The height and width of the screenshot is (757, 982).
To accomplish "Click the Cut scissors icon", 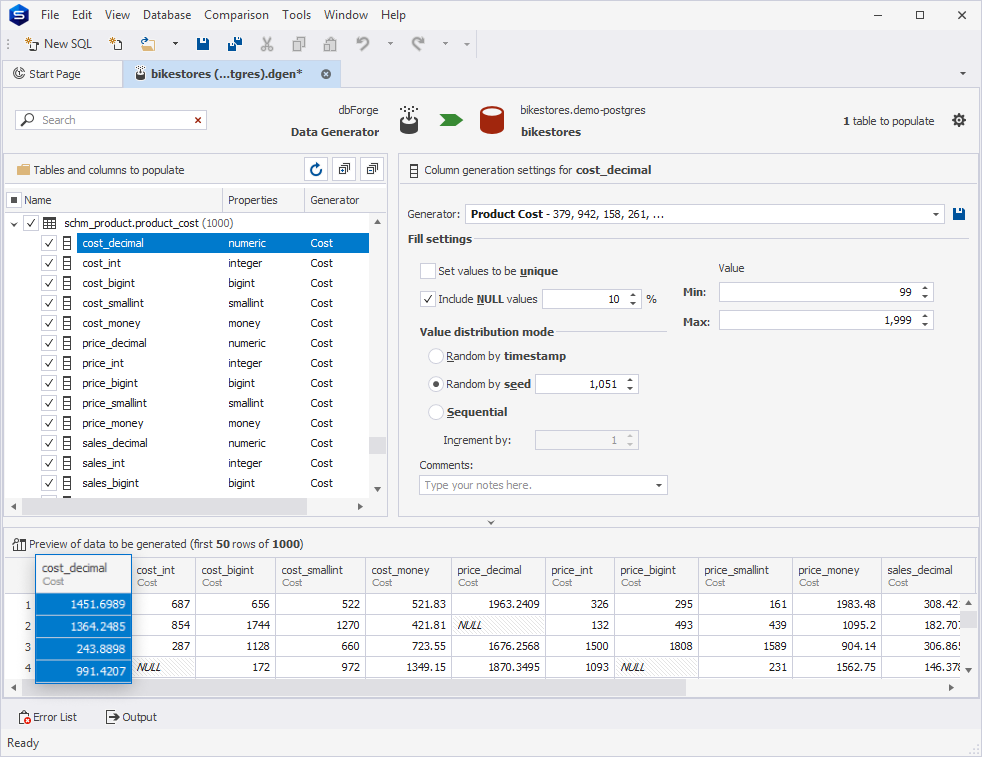I will 267,44.
